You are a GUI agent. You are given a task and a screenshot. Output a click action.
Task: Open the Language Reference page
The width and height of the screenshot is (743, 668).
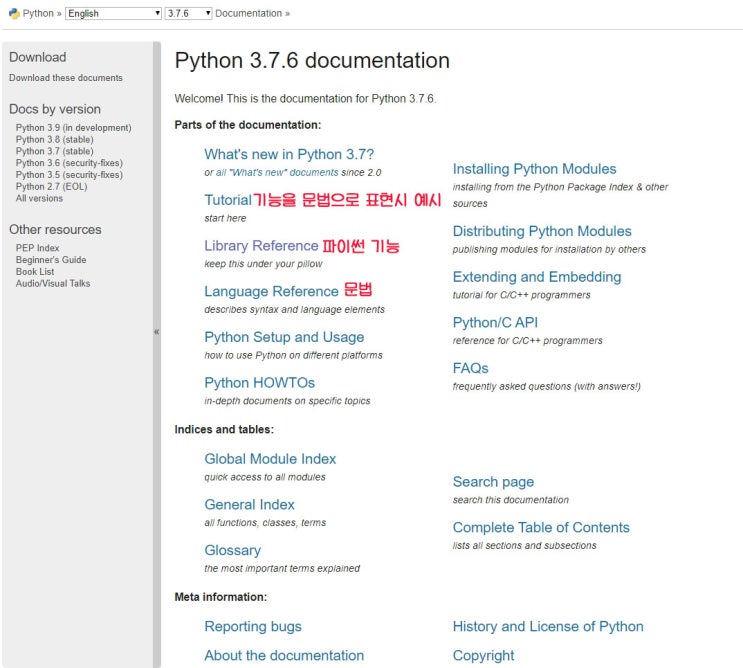[271, 292]
